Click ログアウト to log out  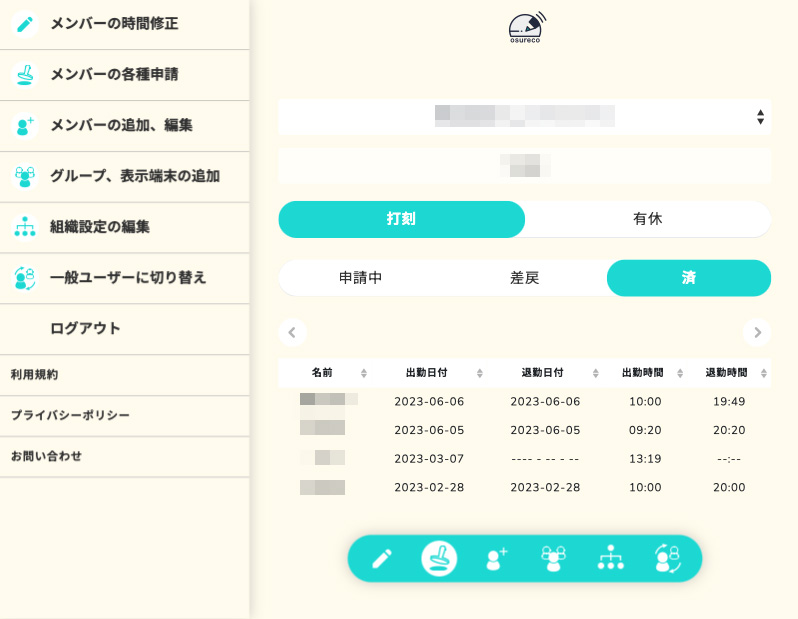(85, 329)
